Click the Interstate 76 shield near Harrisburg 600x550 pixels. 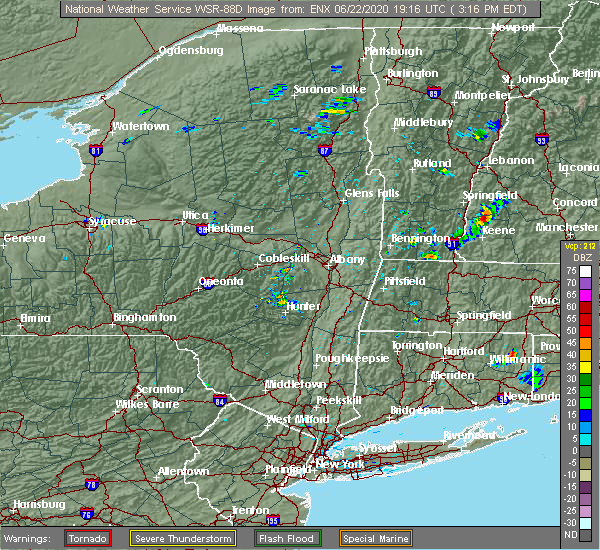click(86, 514)
